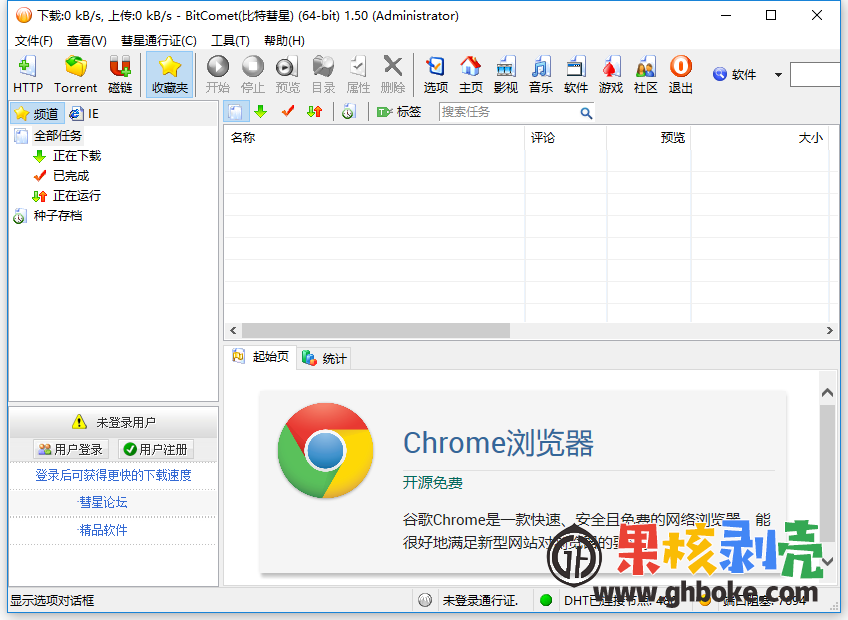Open the 软件 software toolbar icon
Screen dimensions: 848x620
click(575, 75)
